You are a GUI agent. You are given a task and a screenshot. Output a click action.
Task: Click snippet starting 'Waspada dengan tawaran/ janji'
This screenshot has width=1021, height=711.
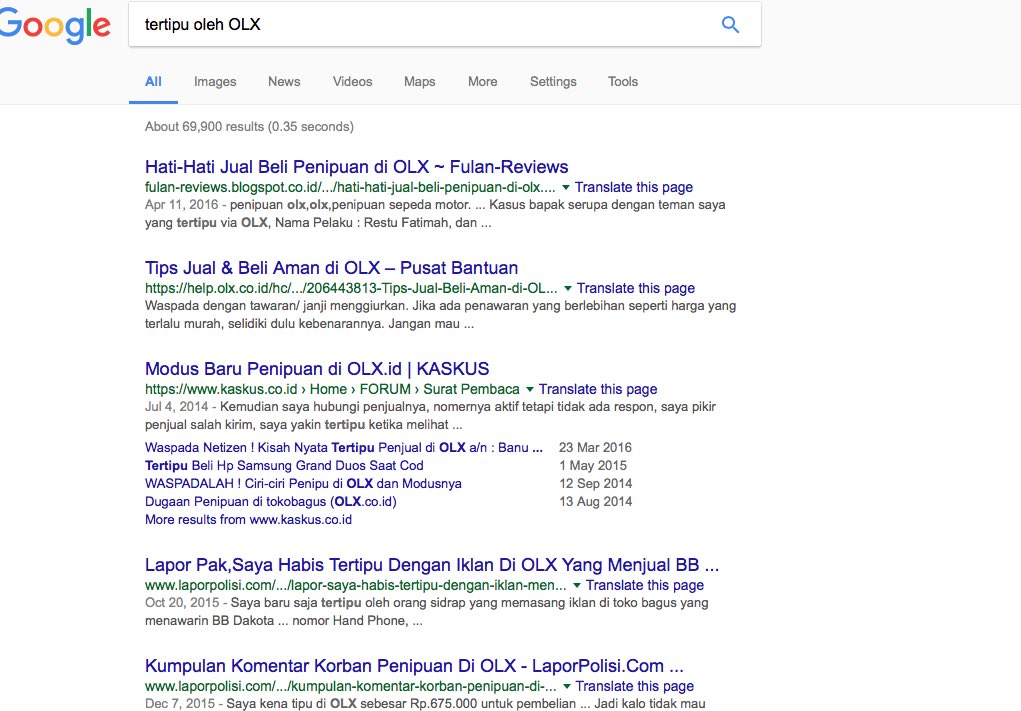440,314
